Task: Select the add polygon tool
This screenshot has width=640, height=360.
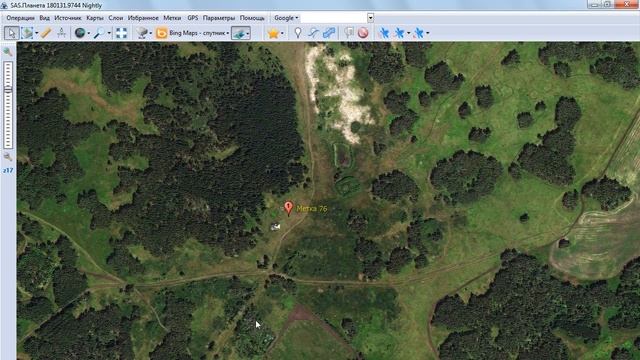Action: click(329, 33)
